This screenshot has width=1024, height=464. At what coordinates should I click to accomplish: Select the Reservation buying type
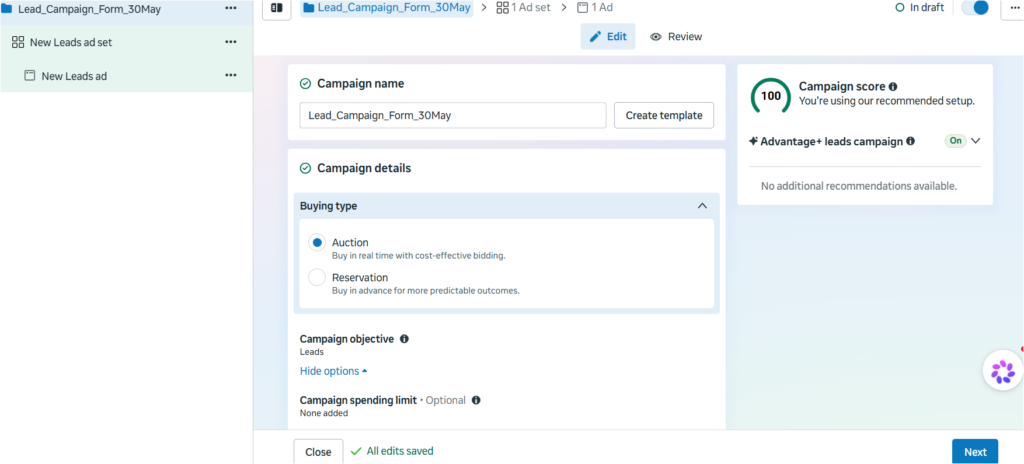[x=317, y=277]
